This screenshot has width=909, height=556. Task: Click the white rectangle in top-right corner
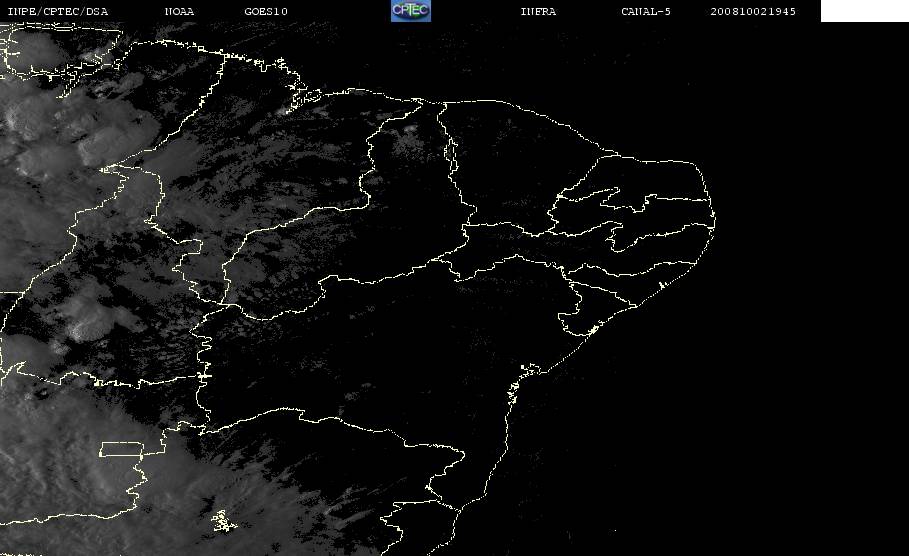click(864, 10)
